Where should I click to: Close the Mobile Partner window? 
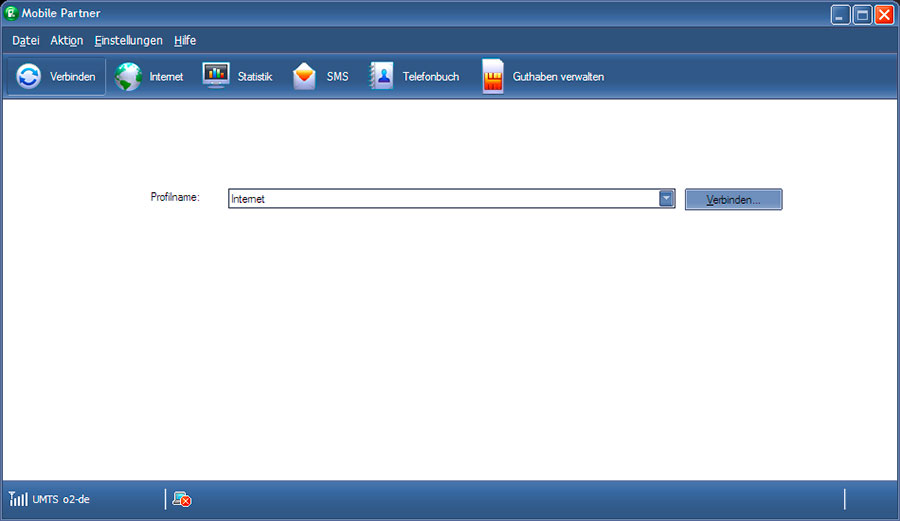[884, 15]
